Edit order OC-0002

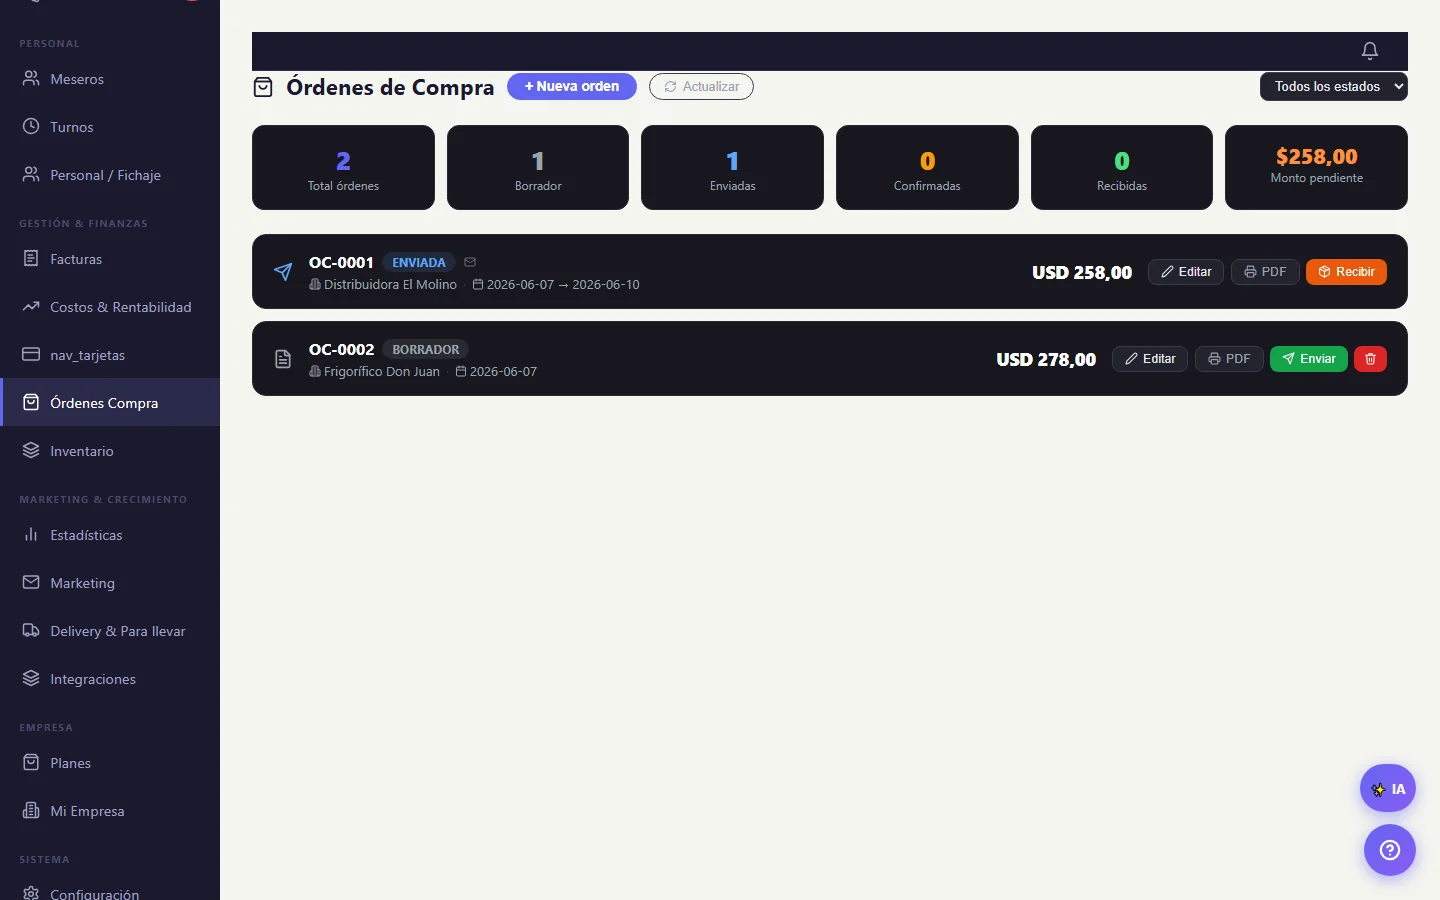click(1150, 359)
